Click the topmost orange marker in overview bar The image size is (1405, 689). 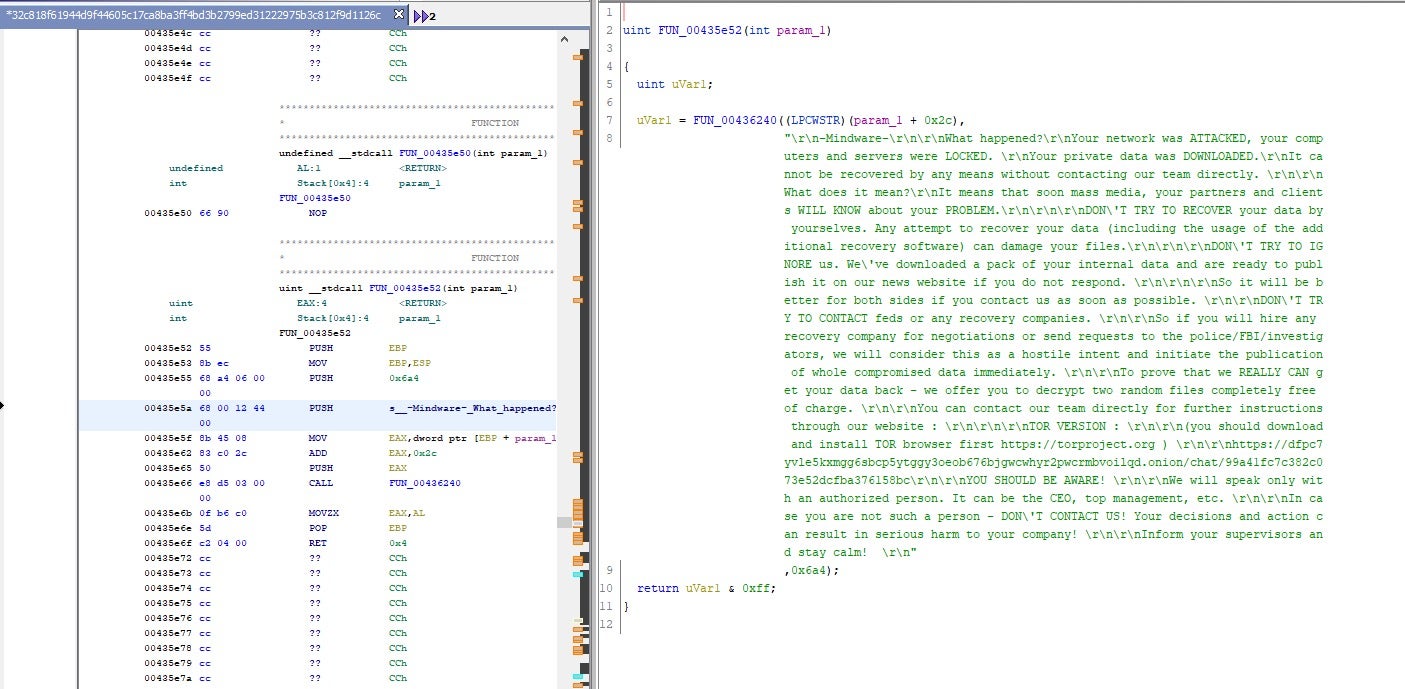578,56
